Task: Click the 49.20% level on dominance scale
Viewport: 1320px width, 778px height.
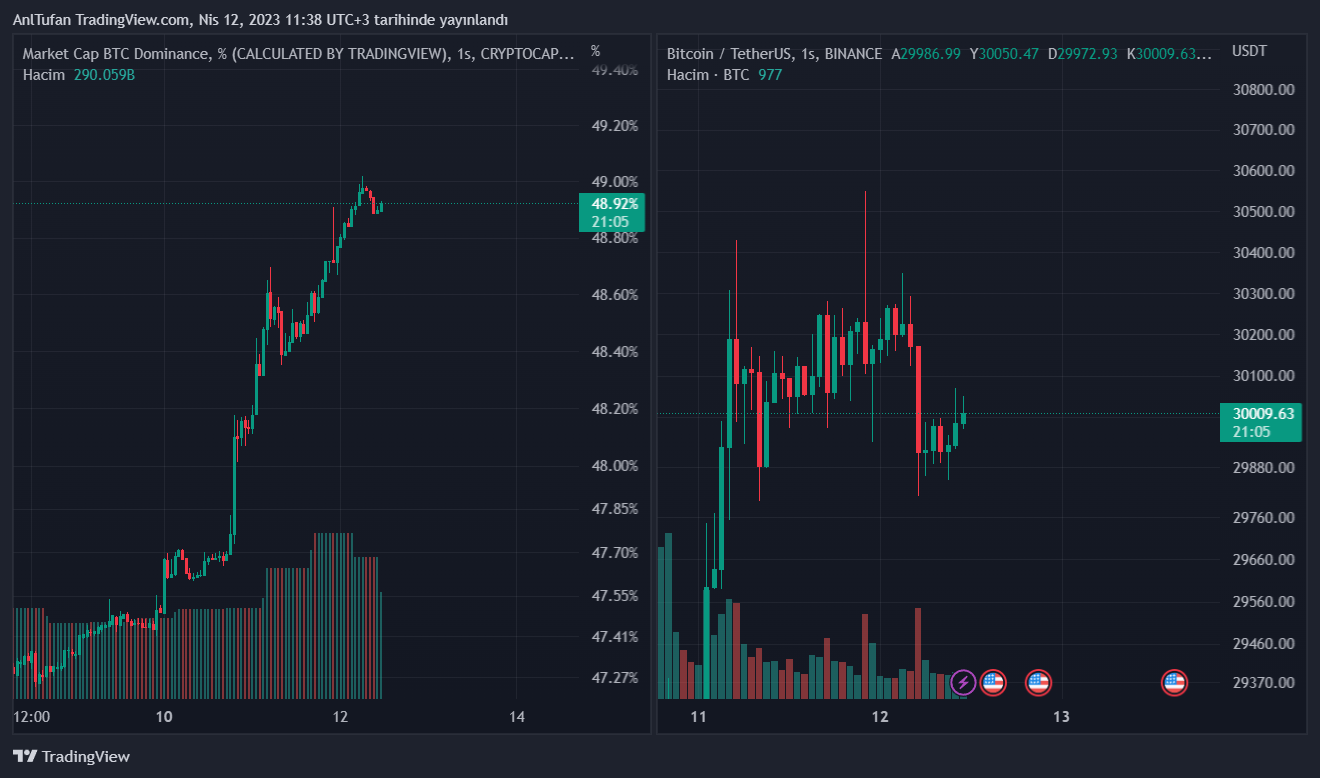Action: [614, 126]
